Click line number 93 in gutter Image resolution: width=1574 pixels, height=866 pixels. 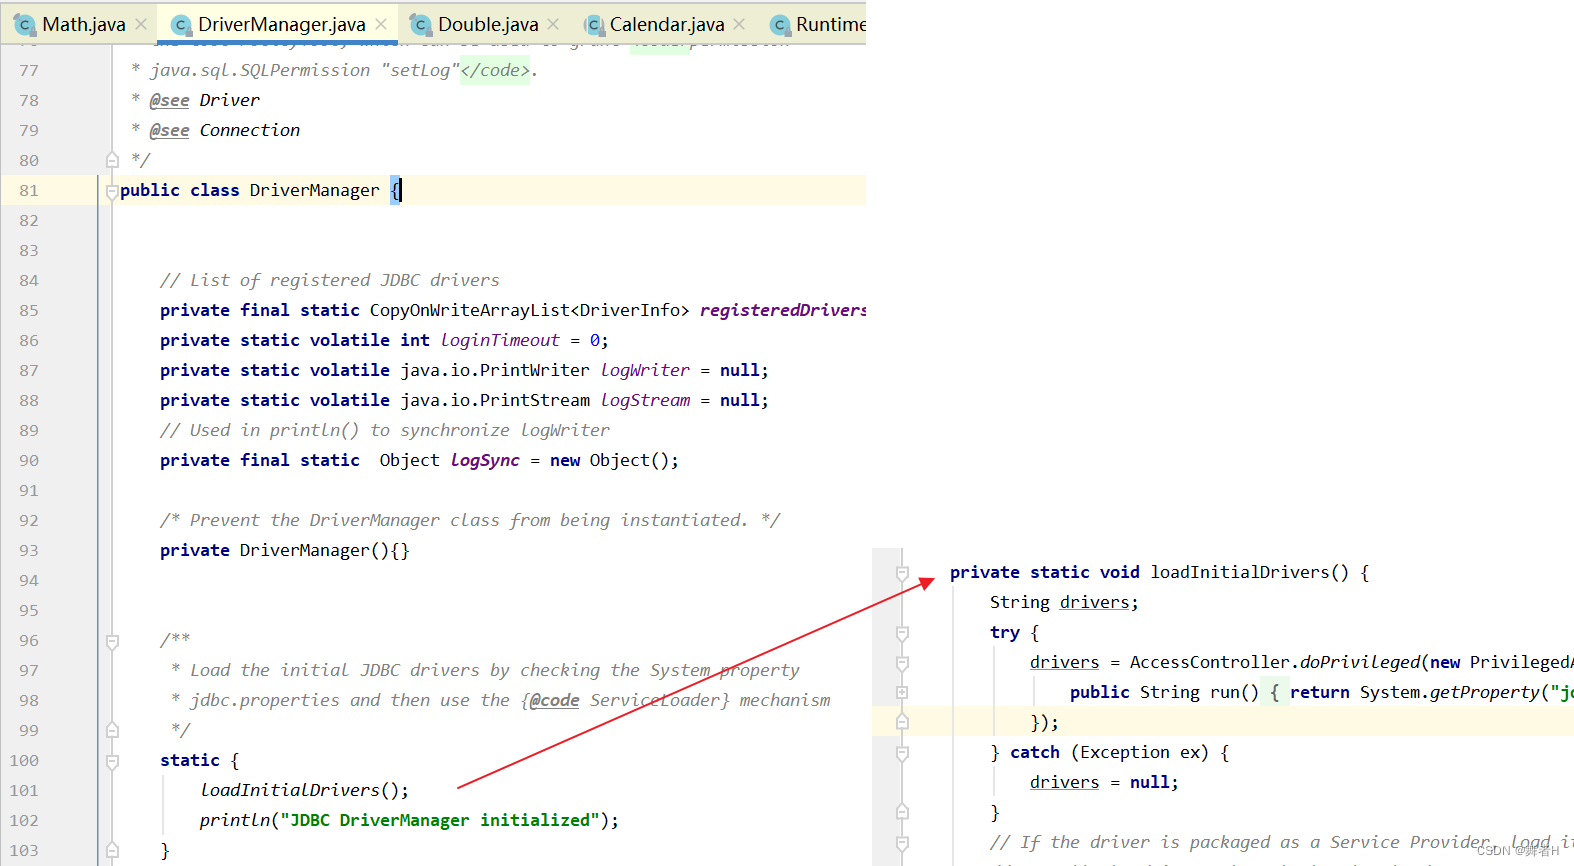[28, 550]
